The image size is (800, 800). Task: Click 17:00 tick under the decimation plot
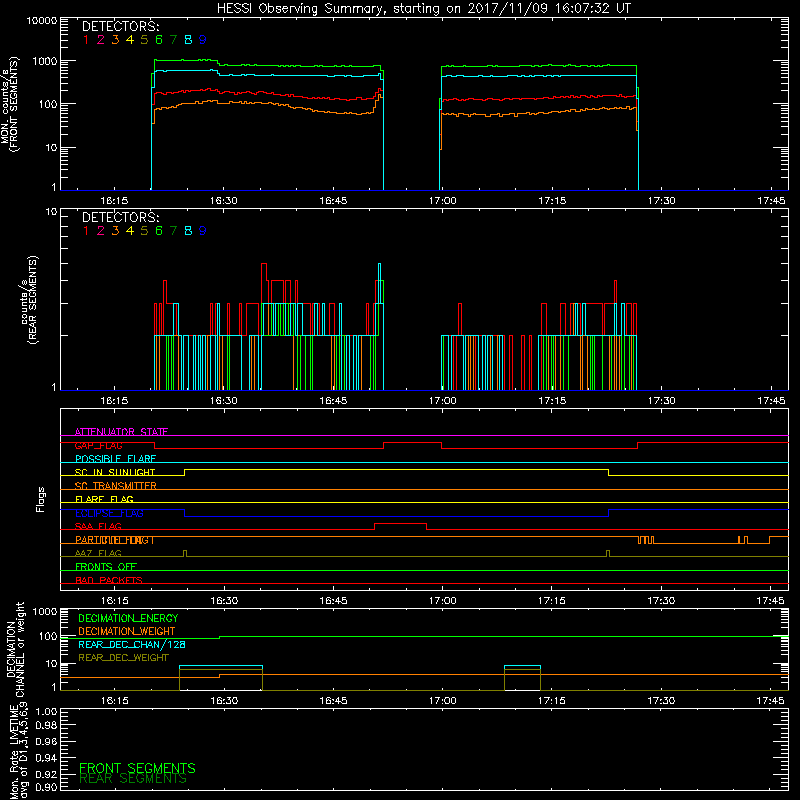442,701
